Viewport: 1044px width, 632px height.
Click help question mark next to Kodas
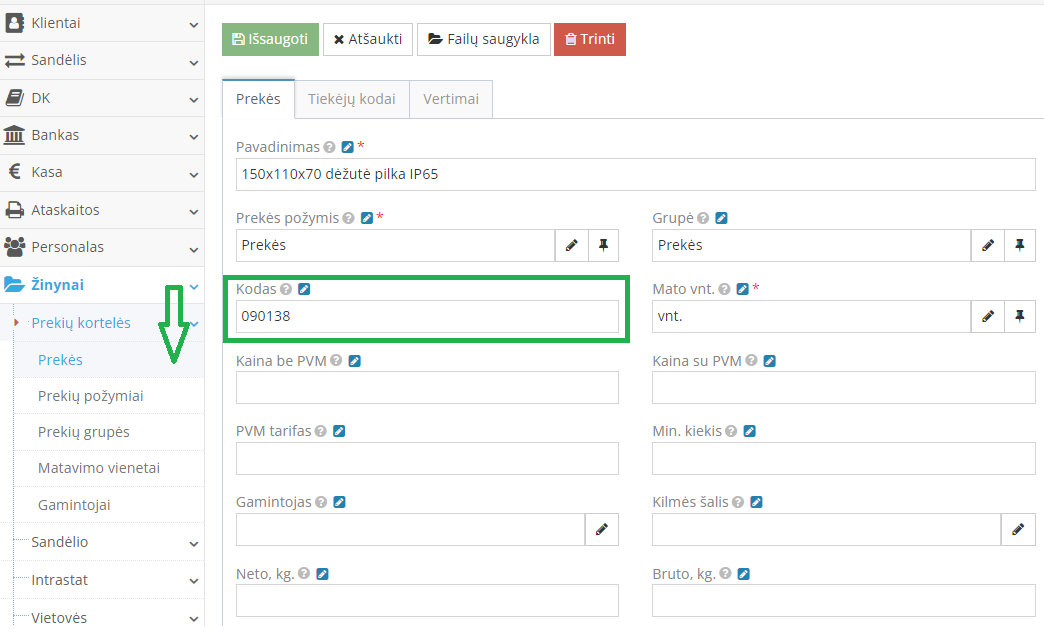[286, 289]
